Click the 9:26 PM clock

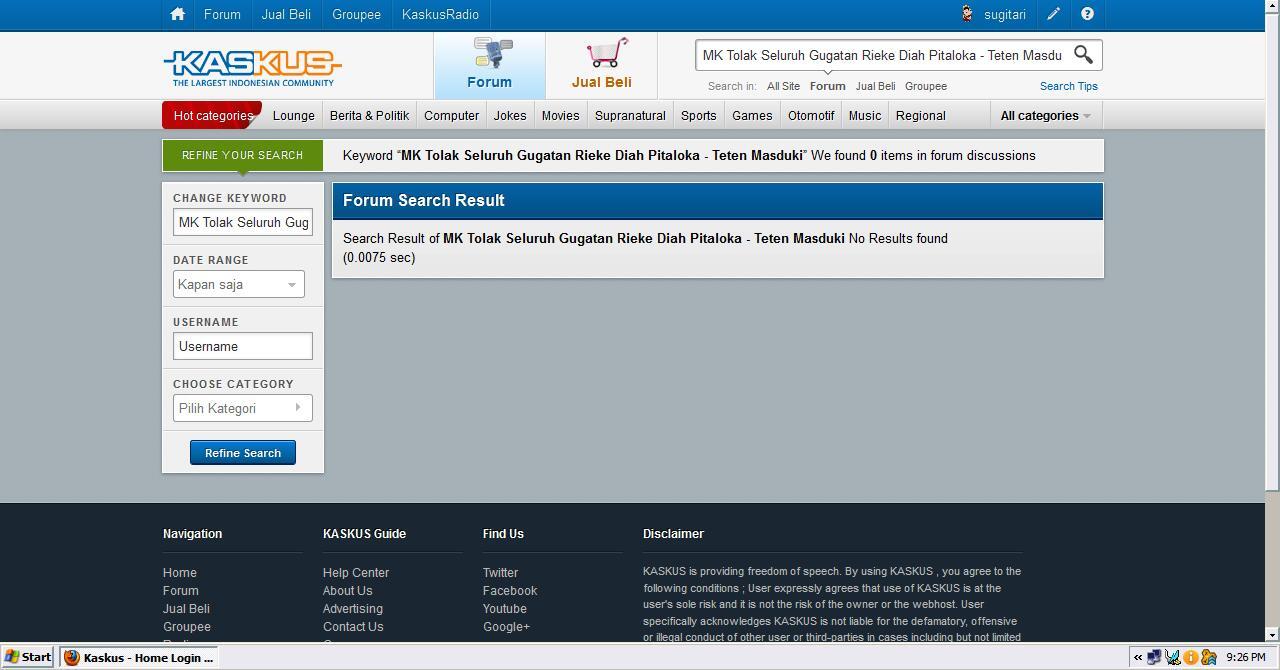1245,657
